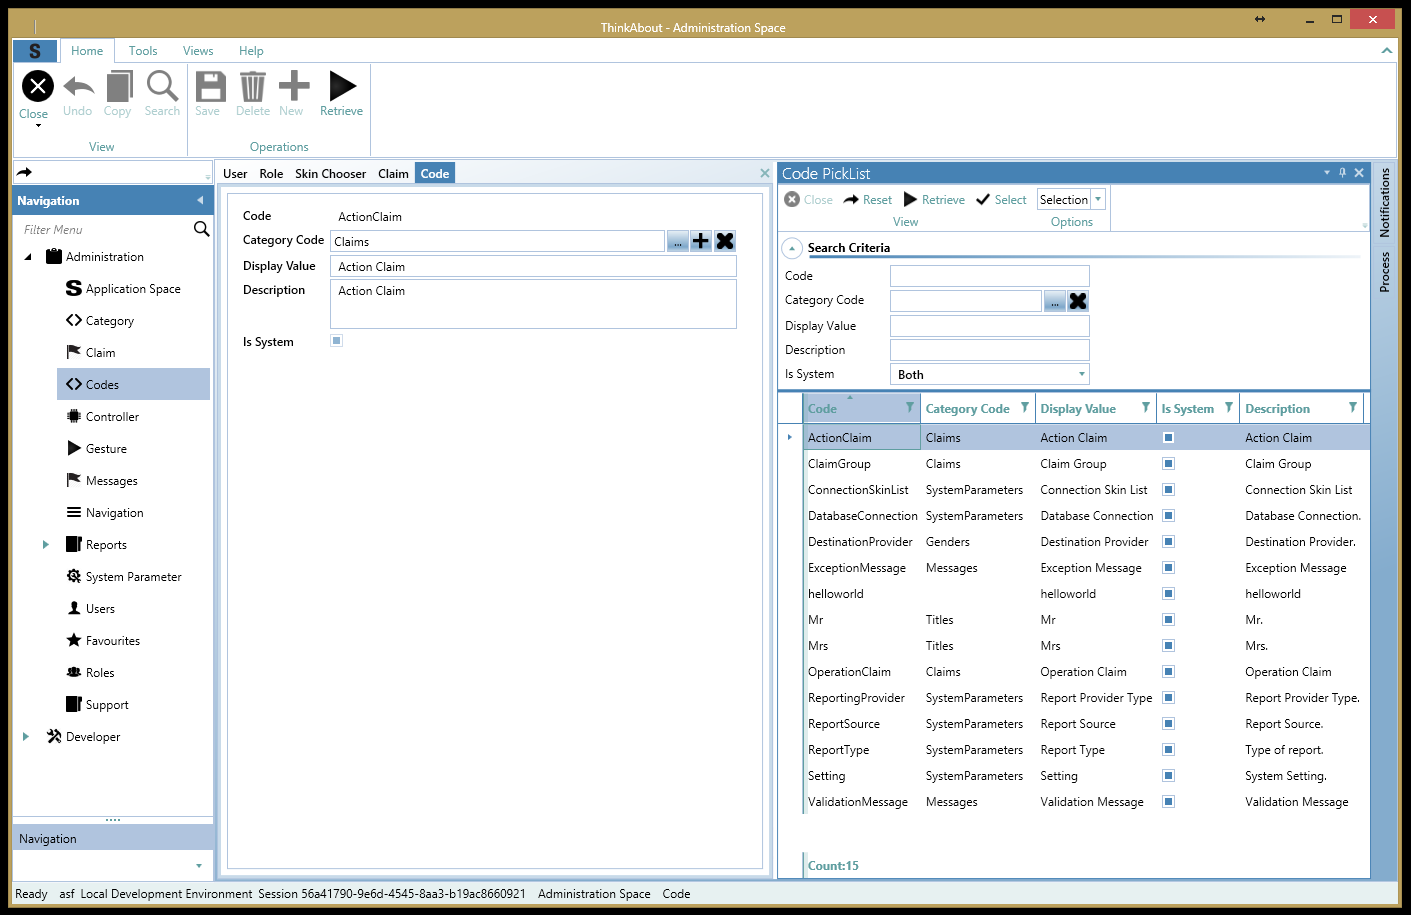Open filter for Display Value column
Image resolution: width=1411 pixels, height=915 pixels.
pos(1145,408)
